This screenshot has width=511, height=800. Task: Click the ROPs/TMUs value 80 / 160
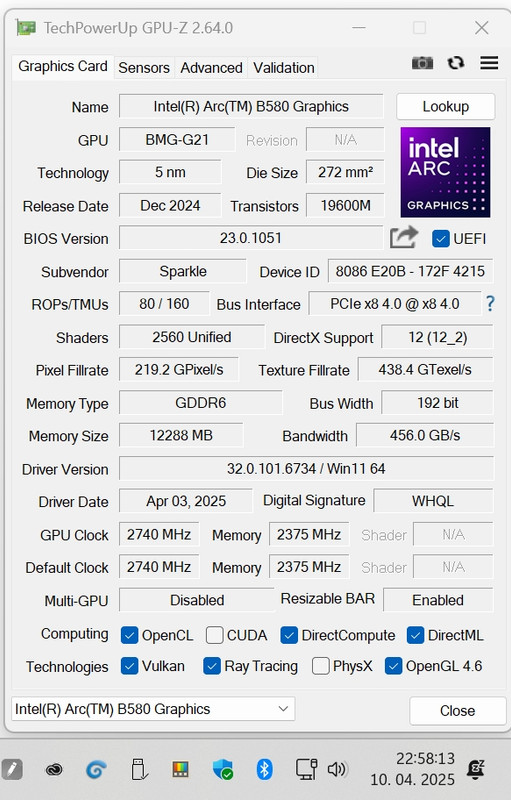[164, 304]
